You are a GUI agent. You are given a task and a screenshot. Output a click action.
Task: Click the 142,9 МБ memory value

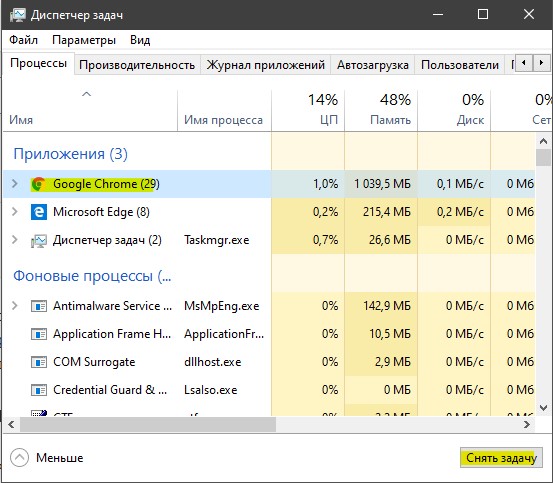click(387, 306)
